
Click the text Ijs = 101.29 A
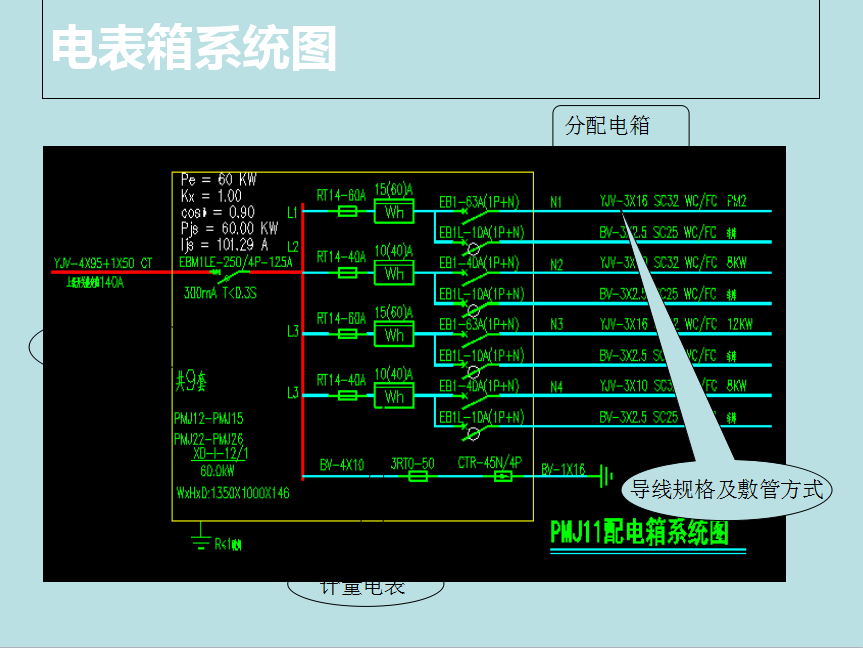pos(225,244)
